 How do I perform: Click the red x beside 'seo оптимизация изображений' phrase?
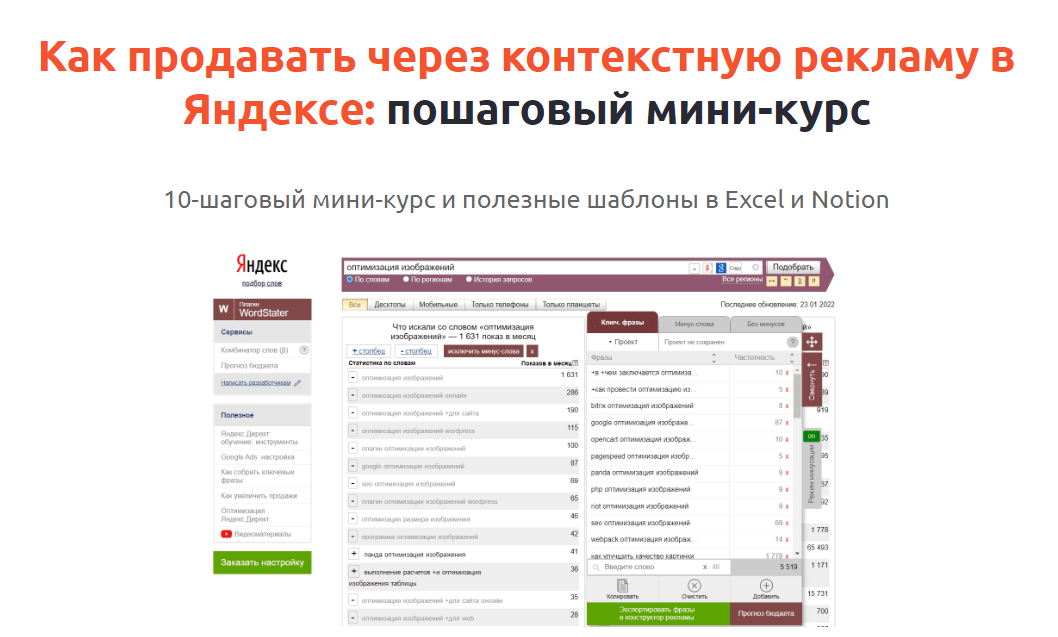point(786,523)
